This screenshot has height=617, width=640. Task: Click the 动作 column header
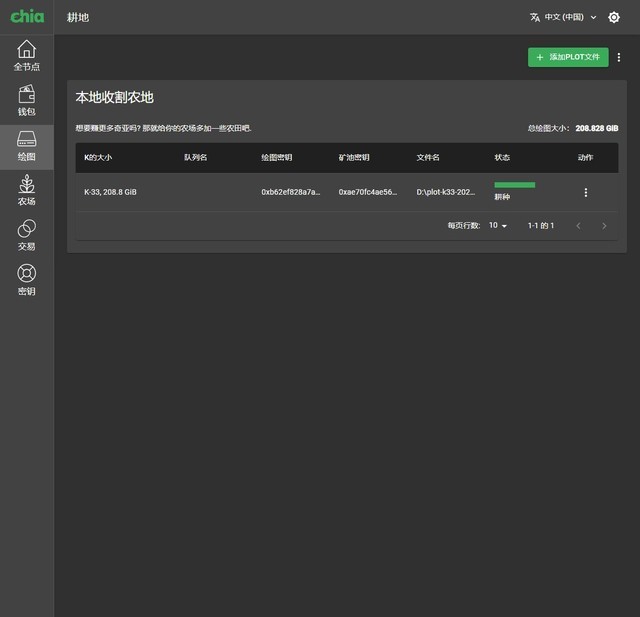585,158
